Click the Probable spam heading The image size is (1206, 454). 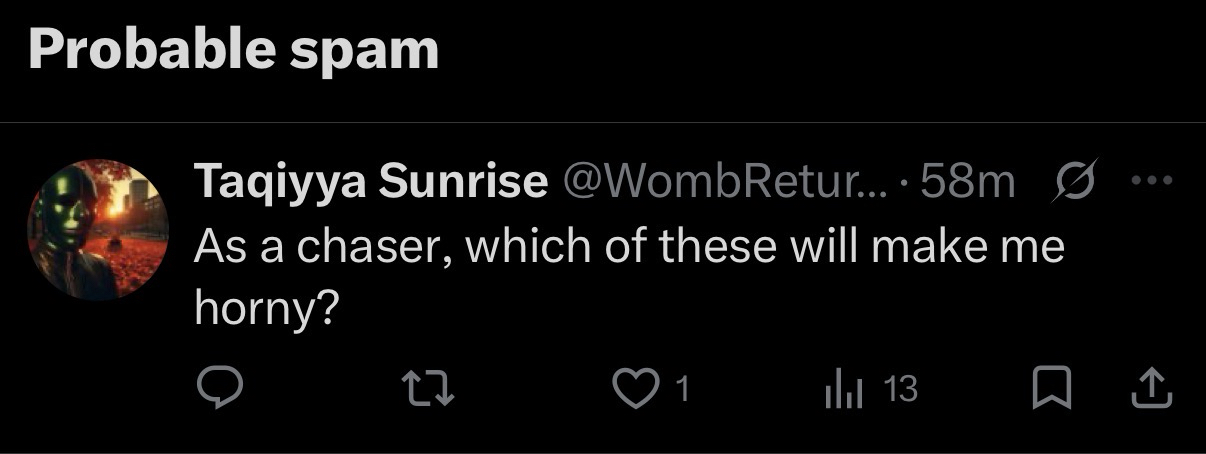[x=233, y=50]
